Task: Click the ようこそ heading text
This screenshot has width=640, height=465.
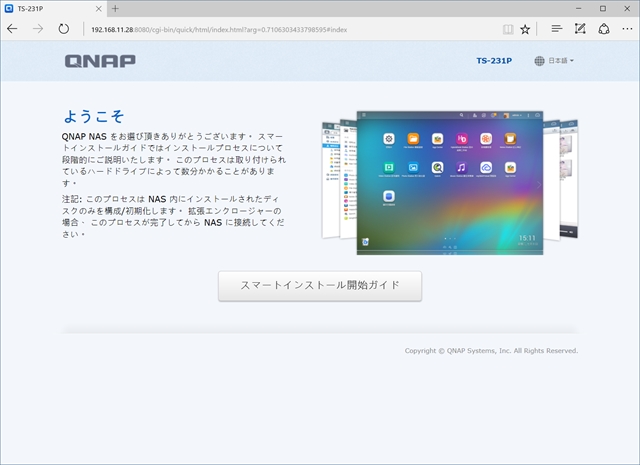Action: click(x=93, y=116)
